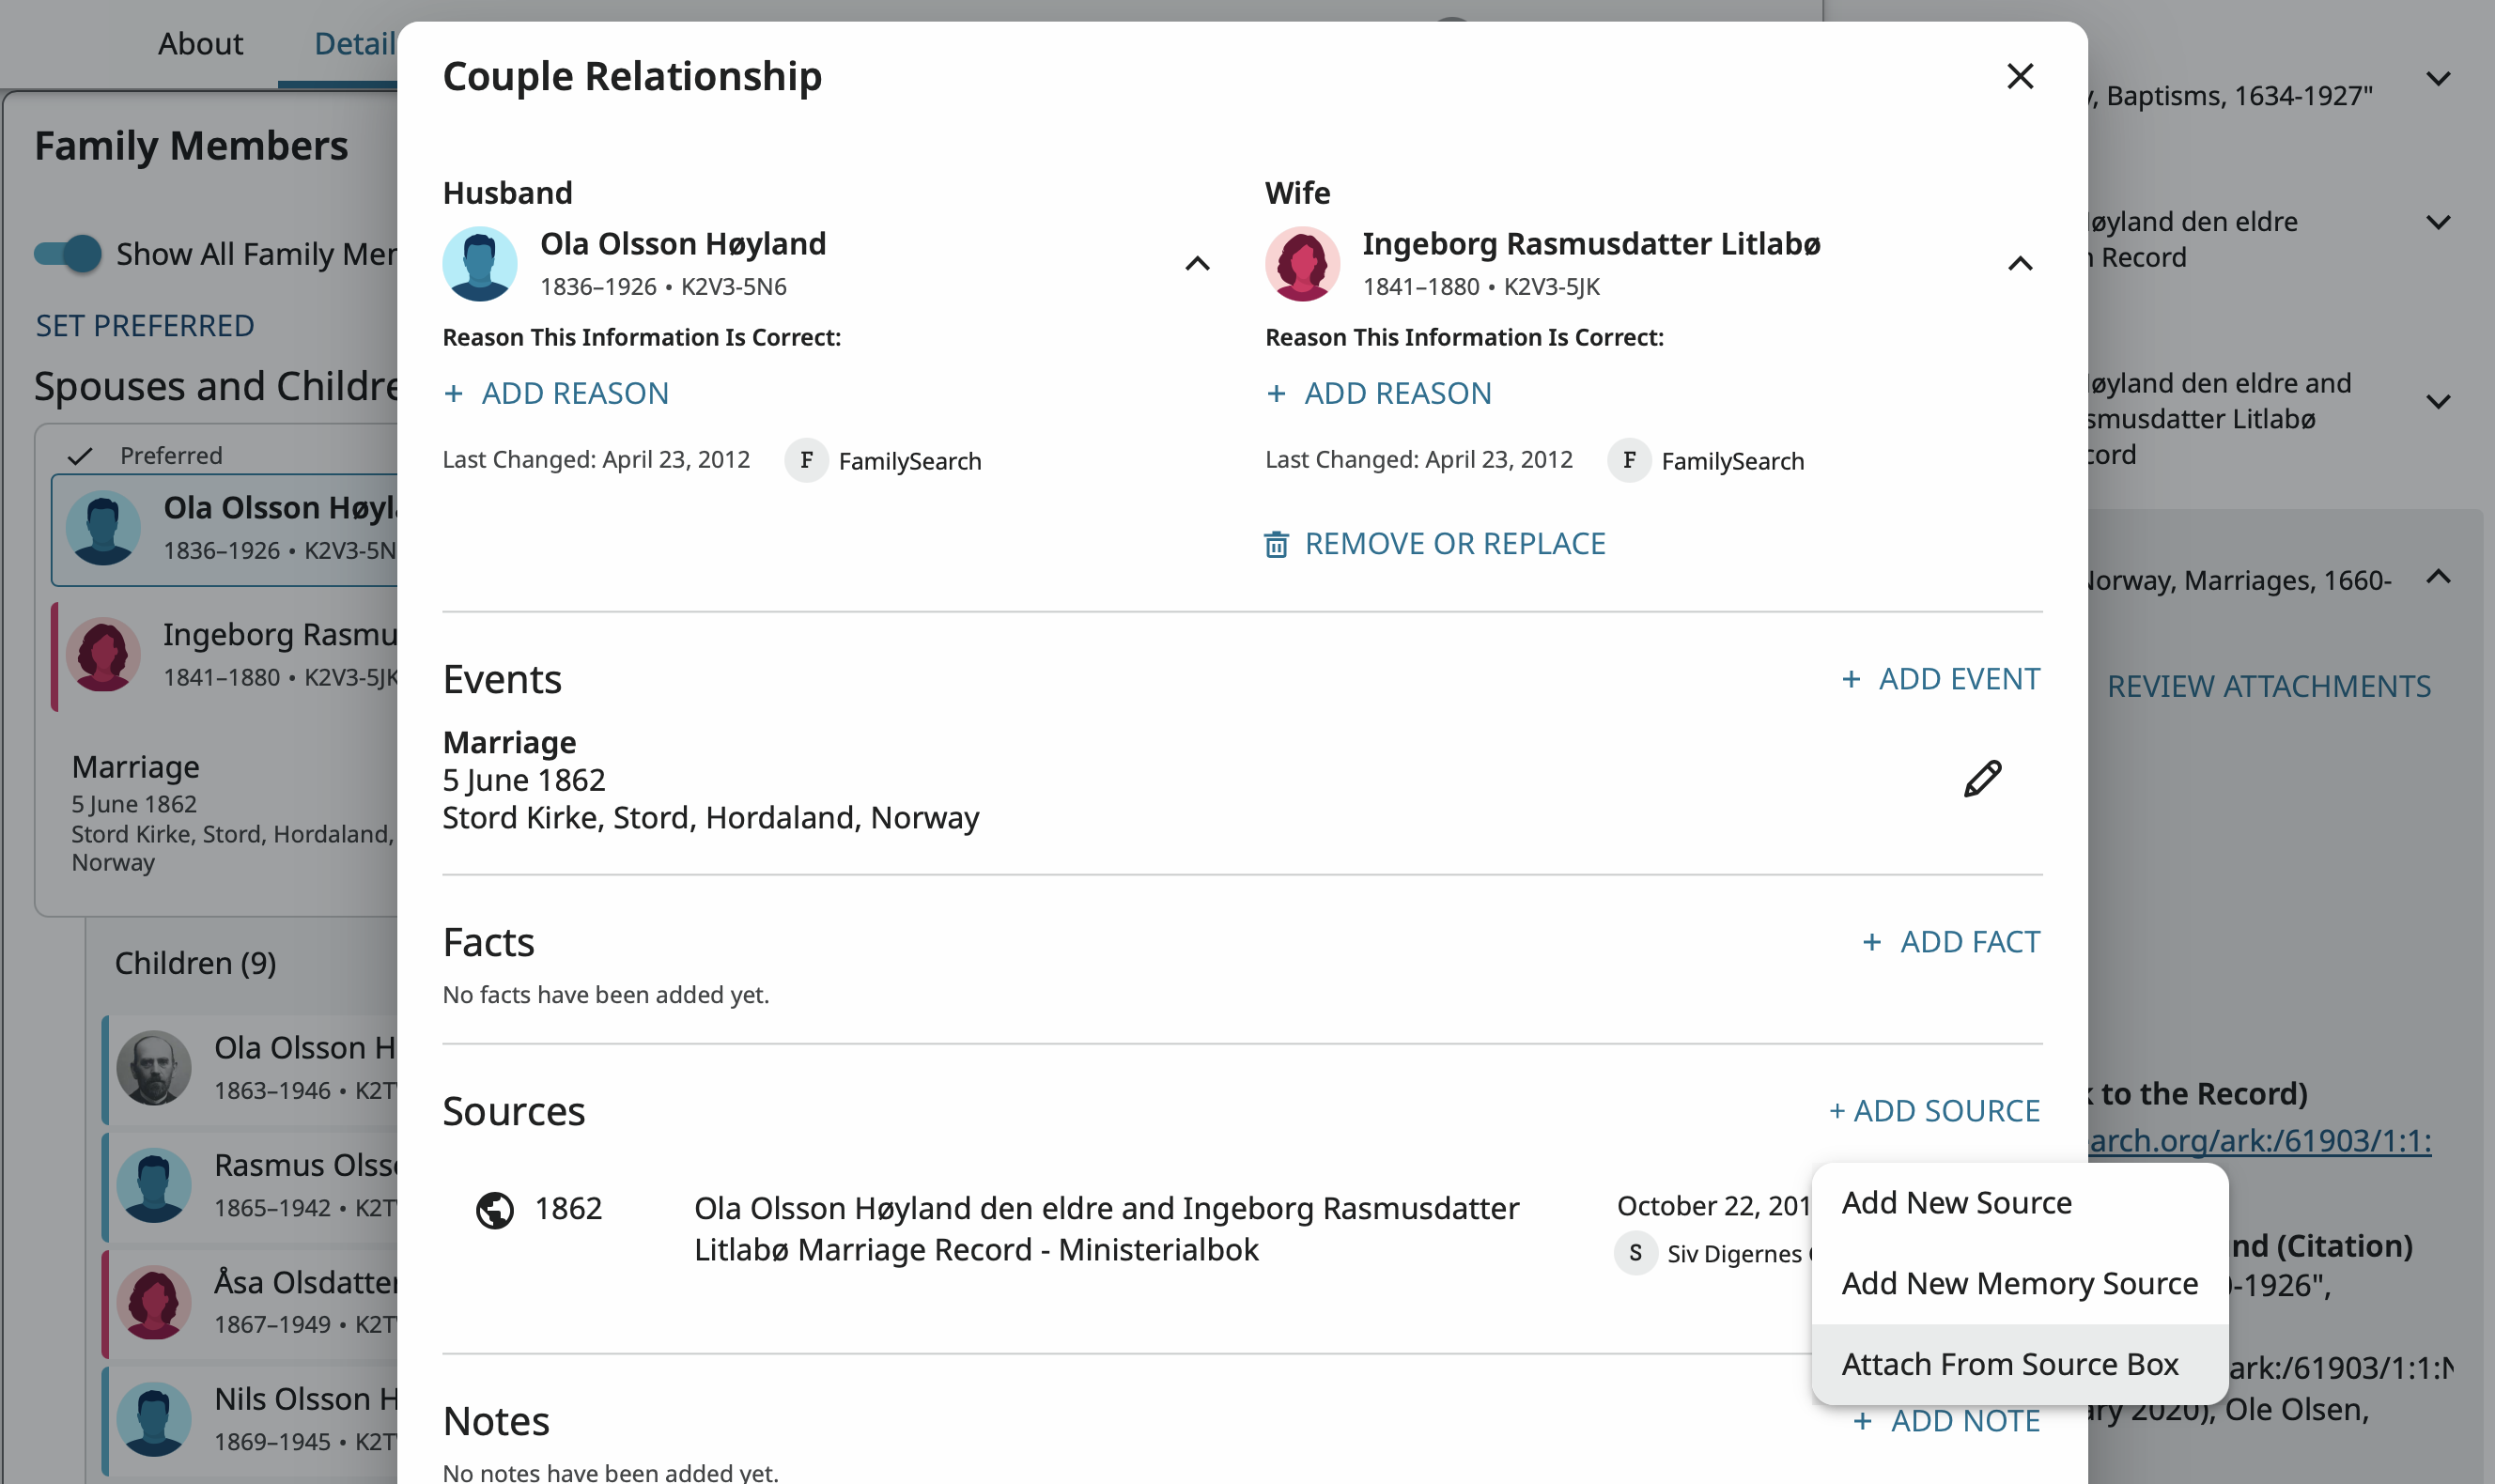Toggle Show All Family Members switch

pyautogui.click(x=68, y=254)
